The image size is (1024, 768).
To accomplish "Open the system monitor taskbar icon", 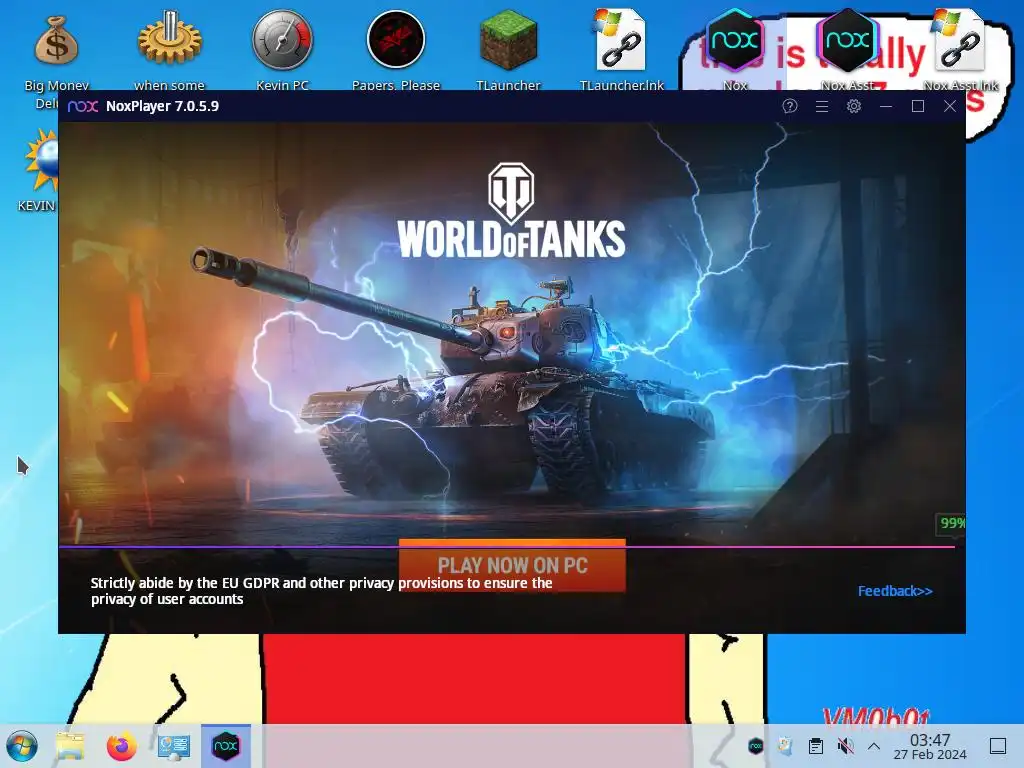I will coord(174,746).
